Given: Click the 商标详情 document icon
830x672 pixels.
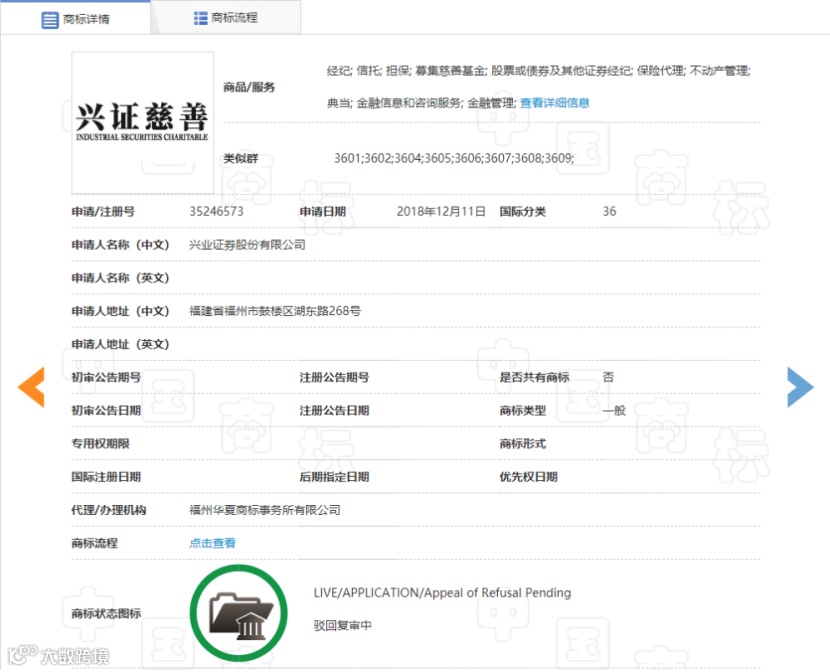Looking at the screenshot, I should point(50,20).
